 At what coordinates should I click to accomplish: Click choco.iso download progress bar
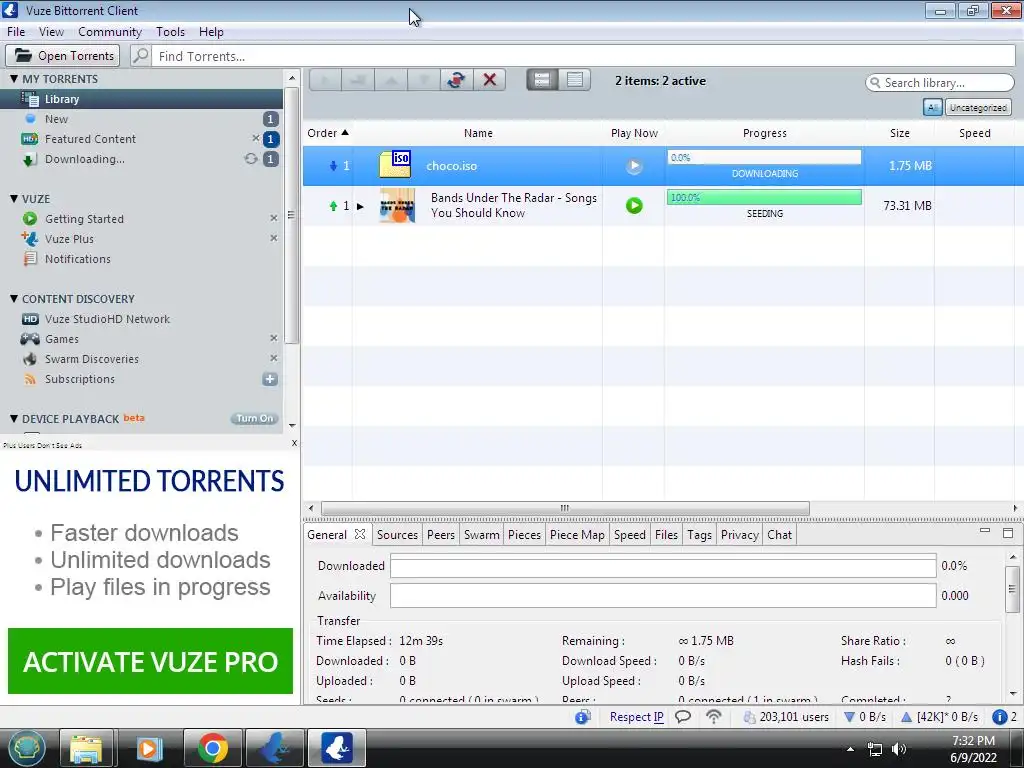tap(764, 157)
